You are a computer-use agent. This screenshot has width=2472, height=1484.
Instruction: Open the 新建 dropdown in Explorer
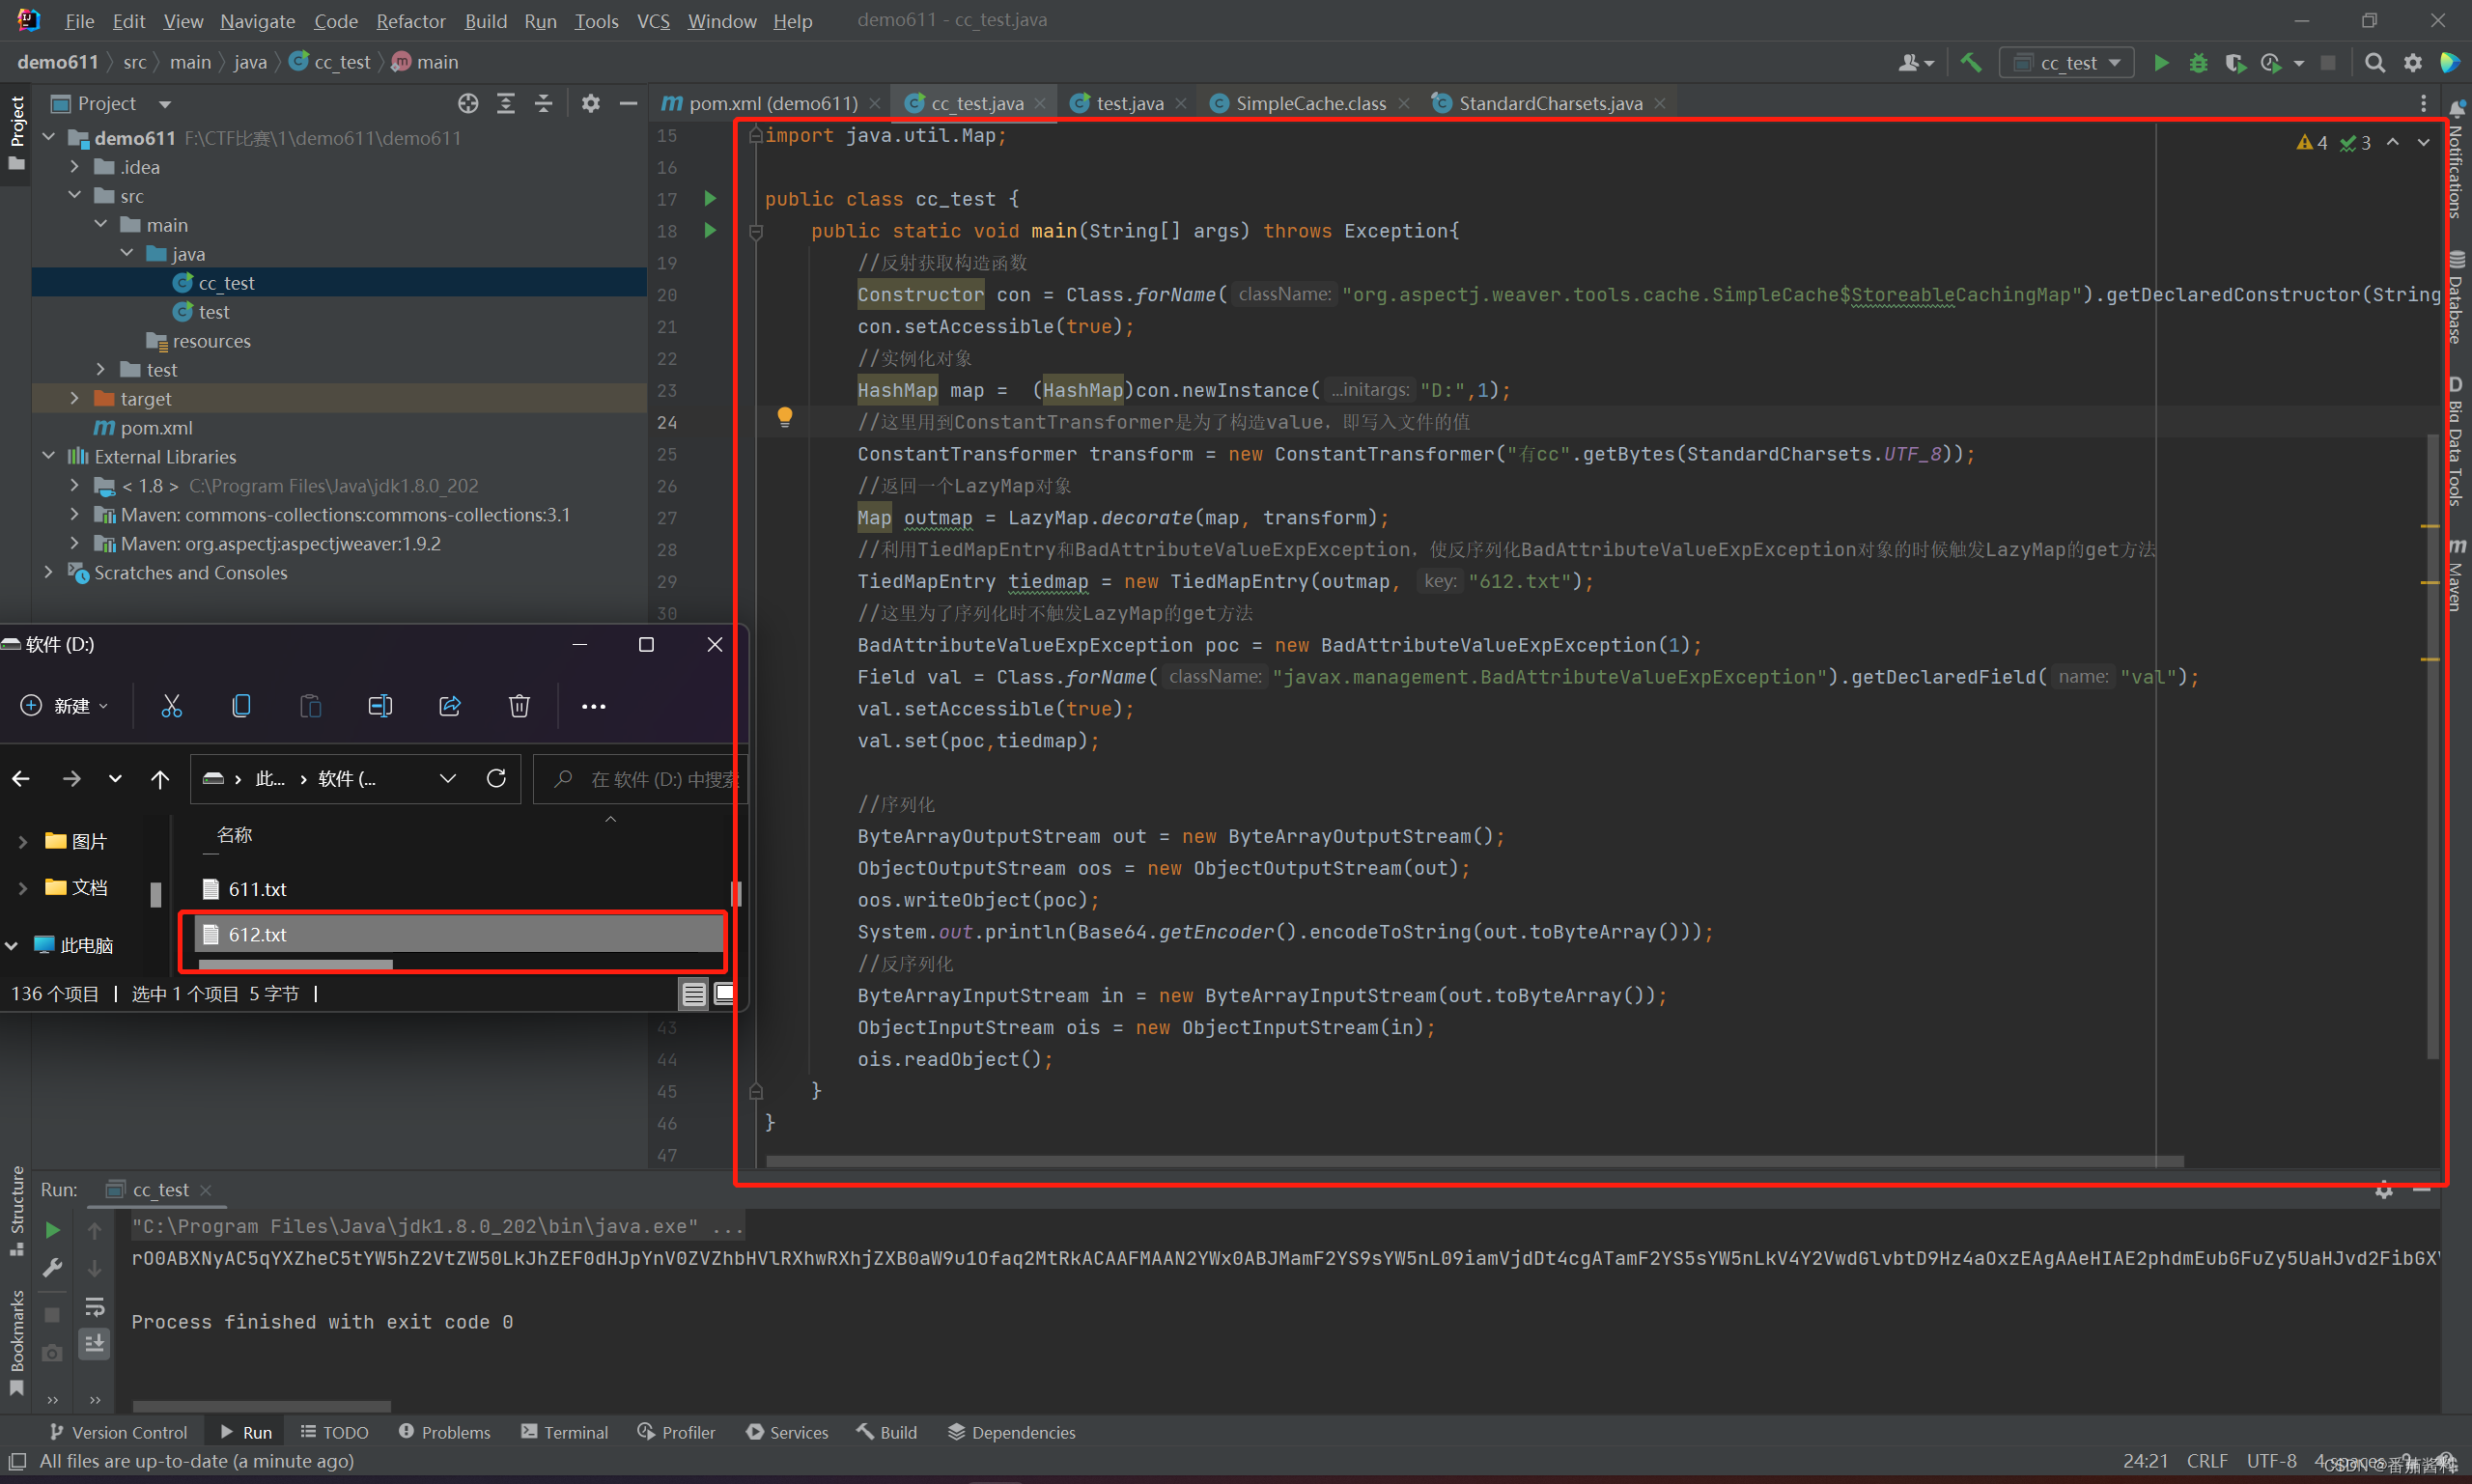coord(64,706)
